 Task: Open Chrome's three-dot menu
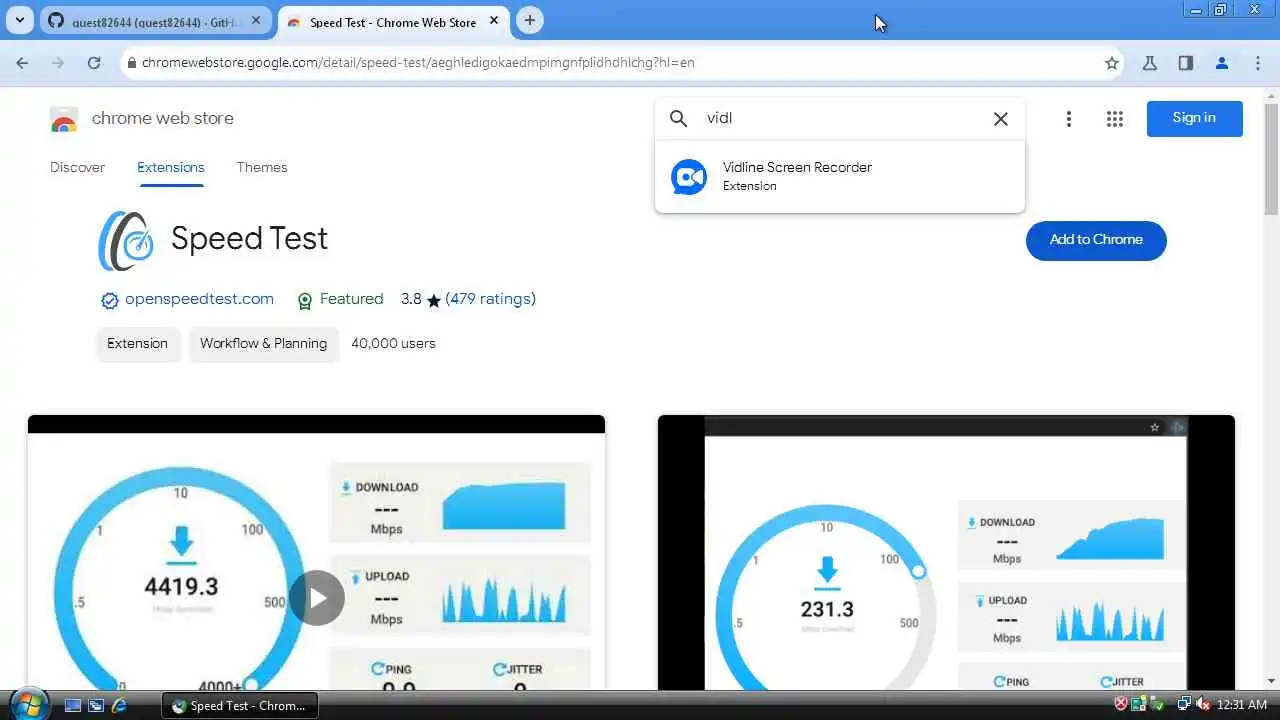coord(1258,63)
